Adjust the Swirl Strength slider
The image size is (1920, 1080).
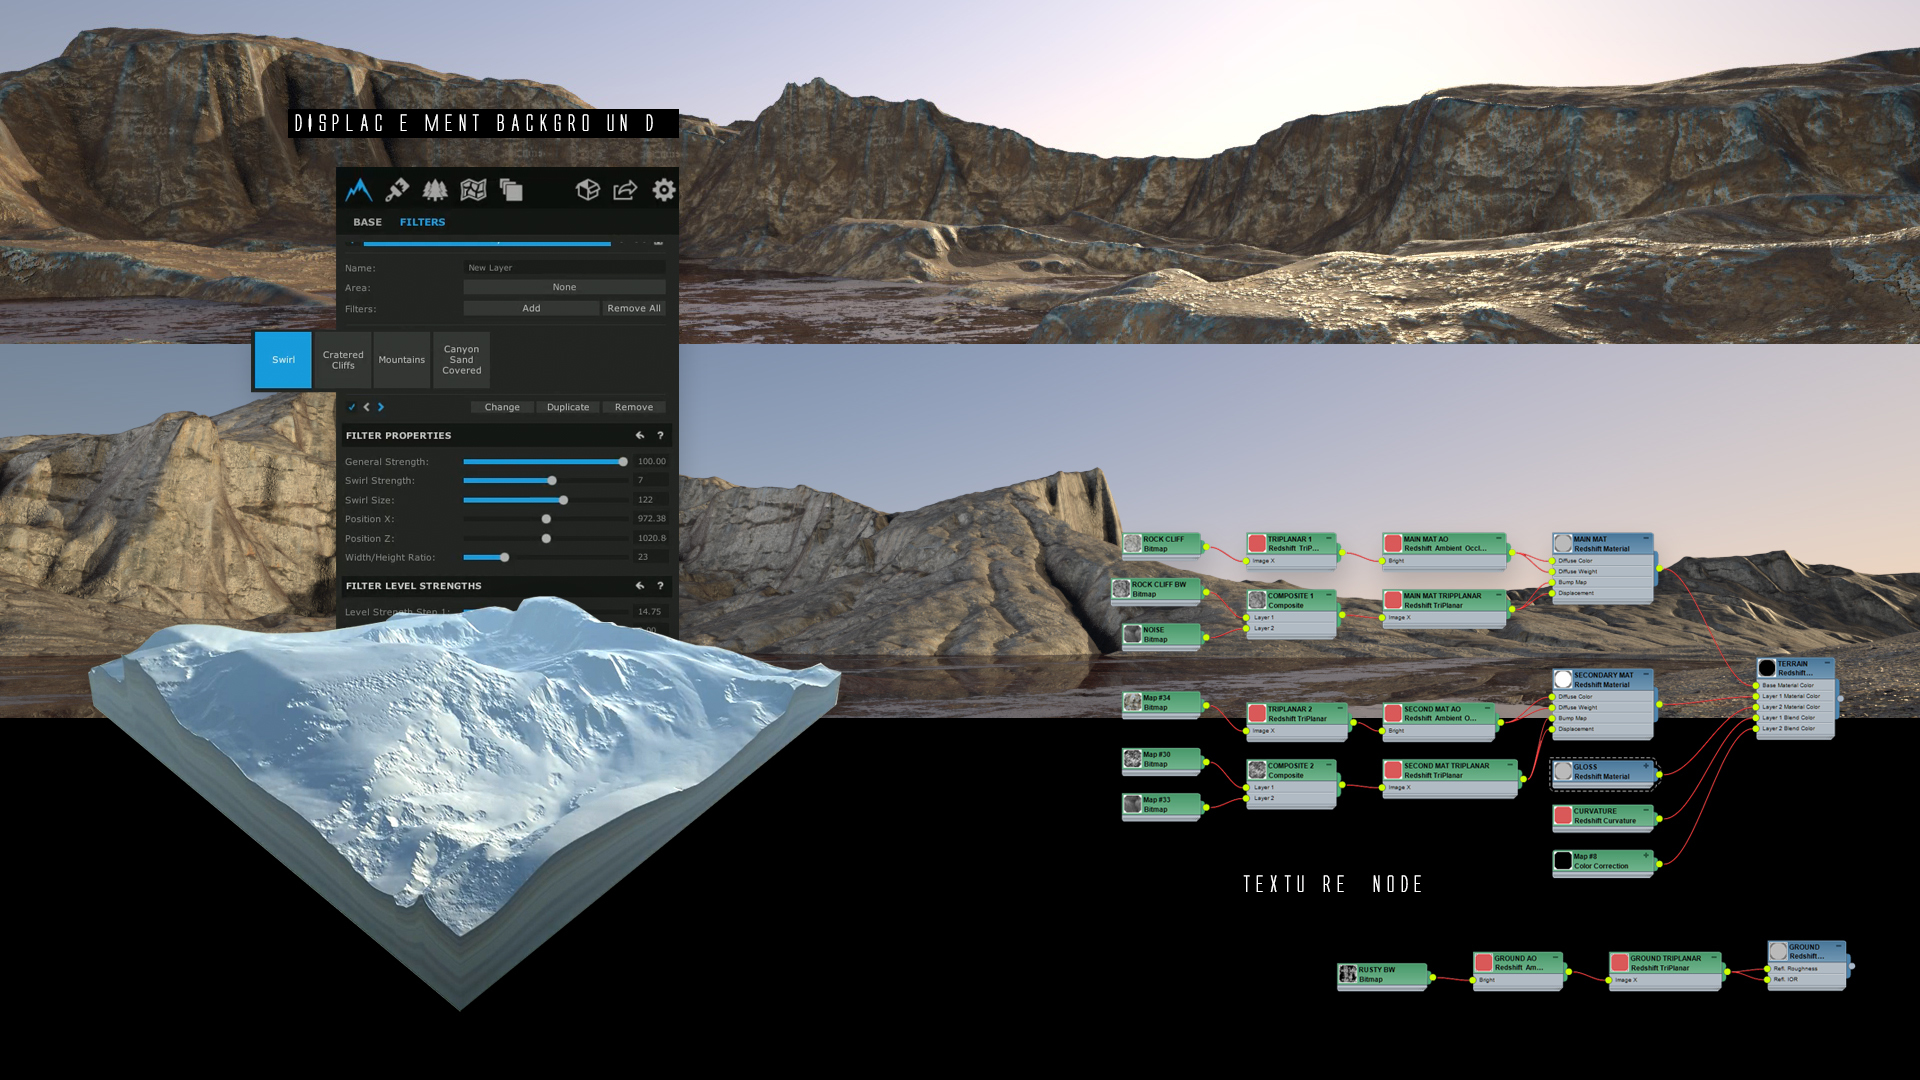click(552, 481)
